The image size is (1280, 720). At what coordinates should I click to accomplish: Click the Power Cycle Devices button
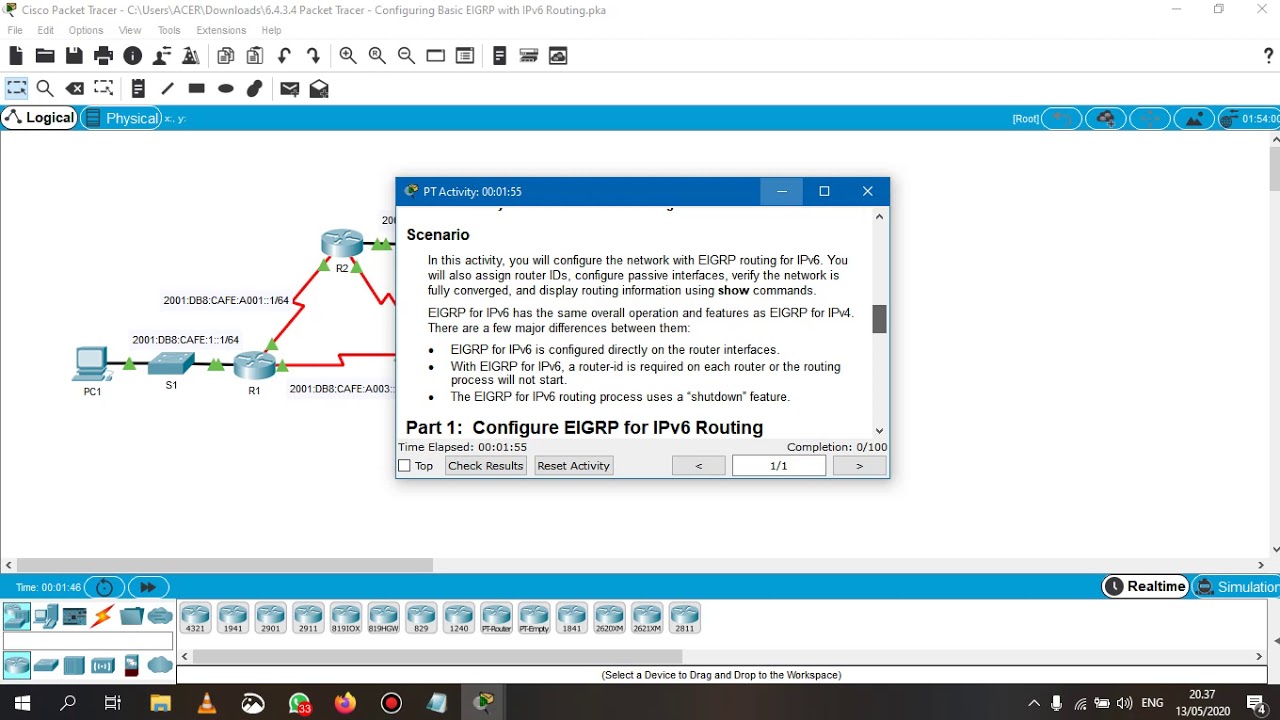pyautogui.click(x=104, y=587)
